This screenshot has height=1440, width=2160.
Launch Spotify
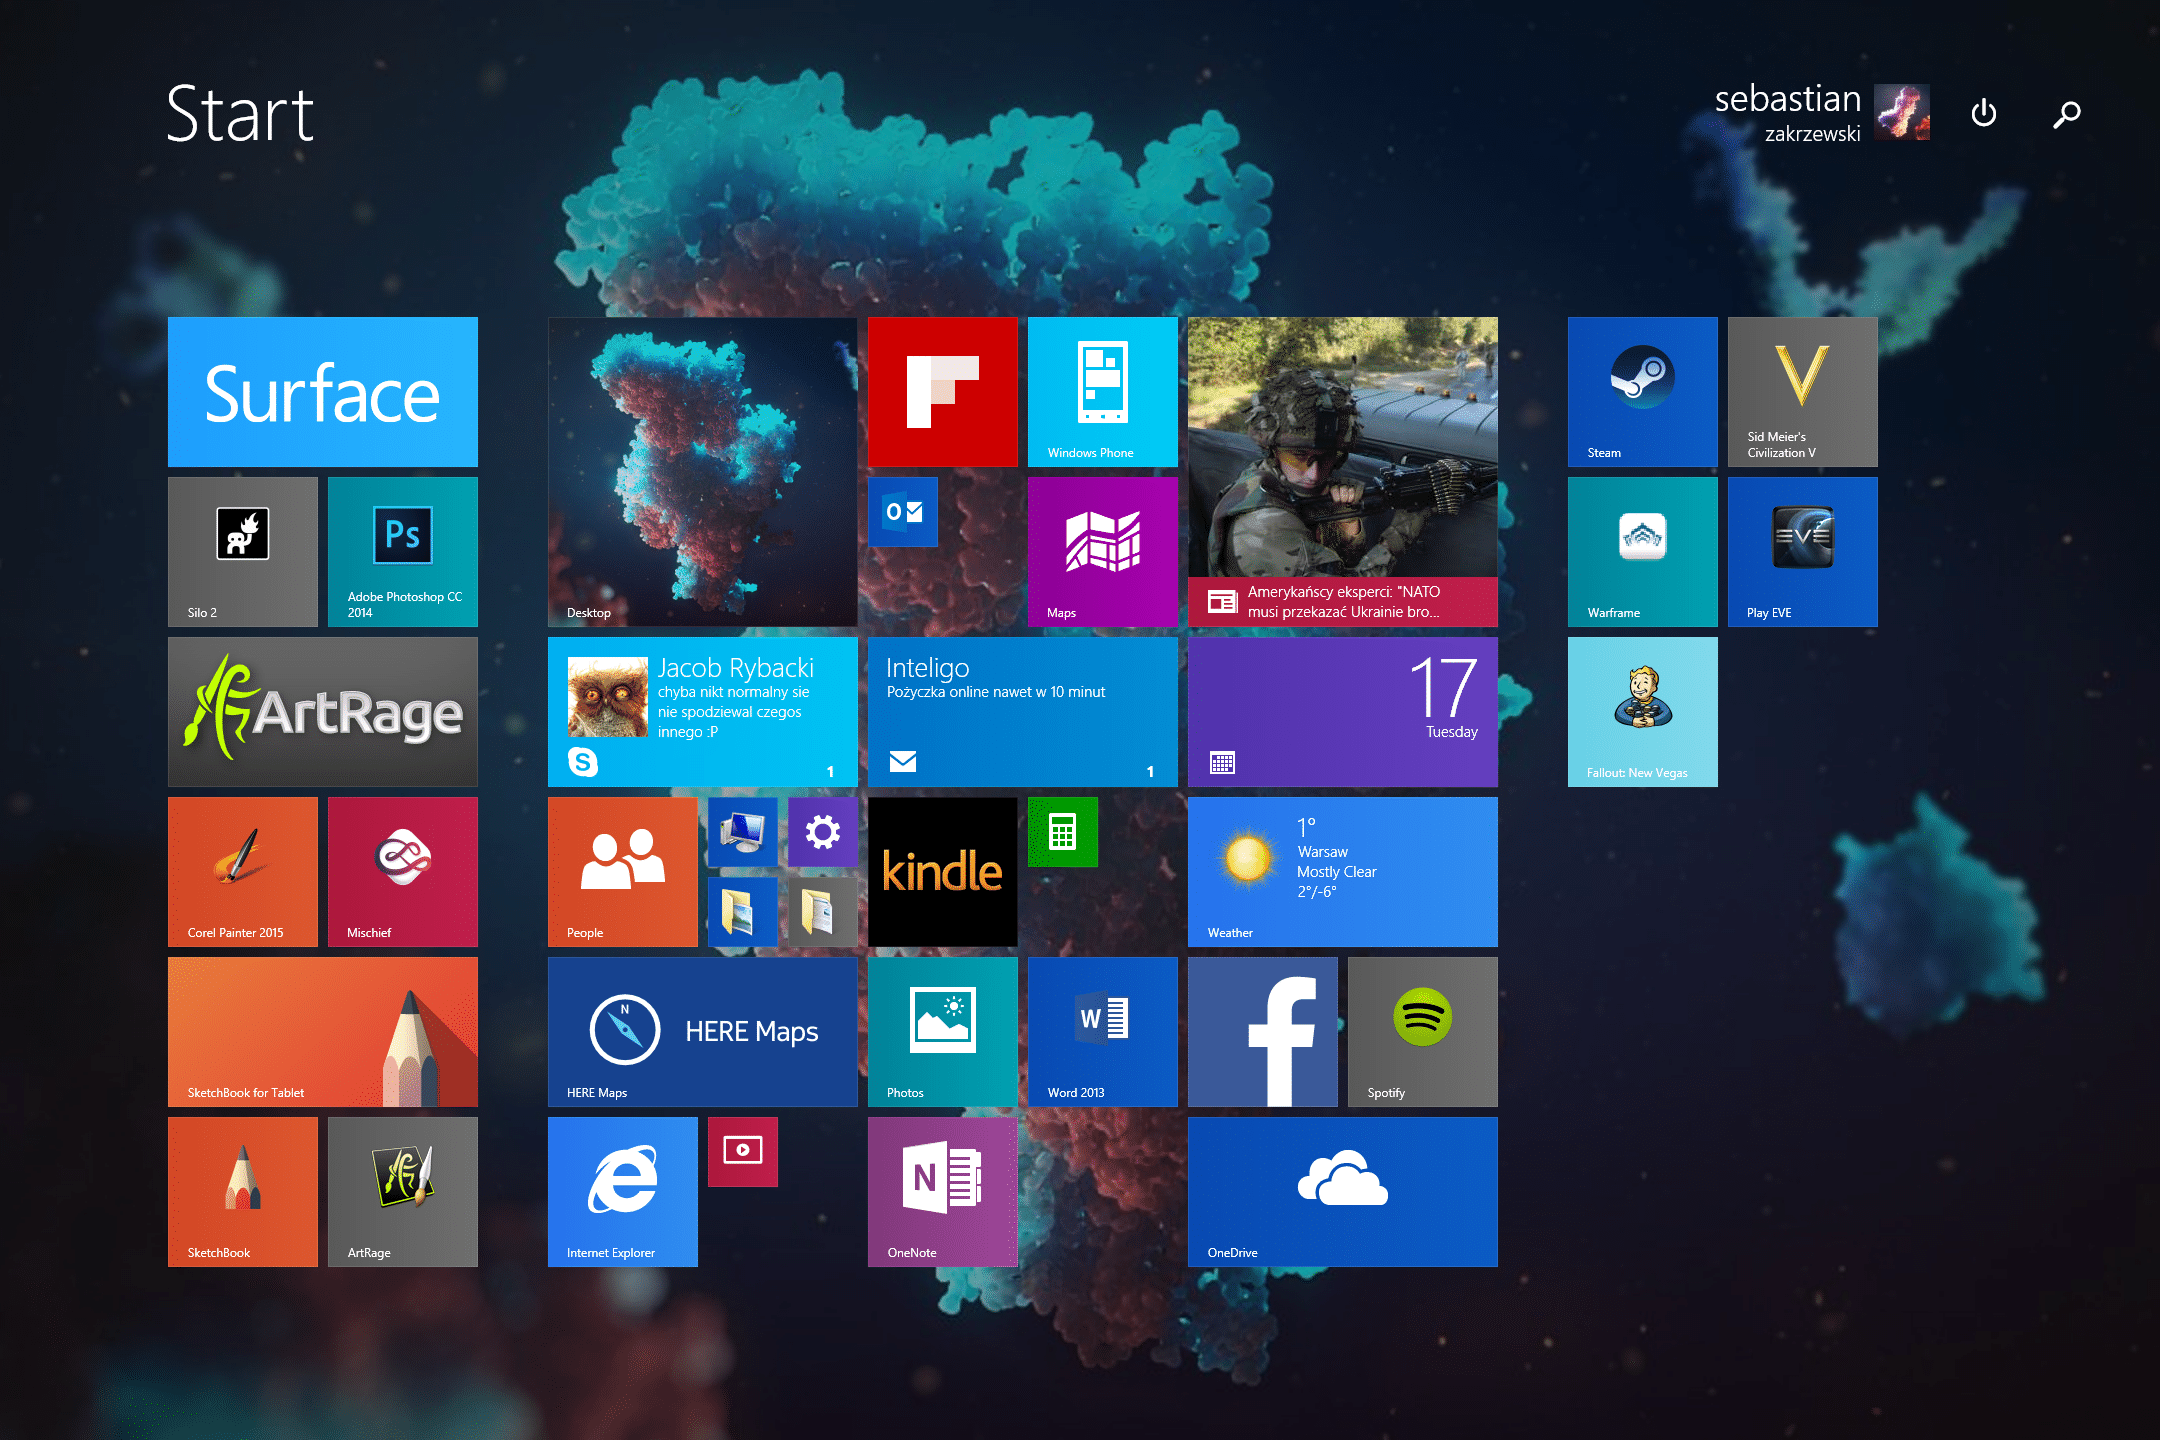point(1423,1032)
